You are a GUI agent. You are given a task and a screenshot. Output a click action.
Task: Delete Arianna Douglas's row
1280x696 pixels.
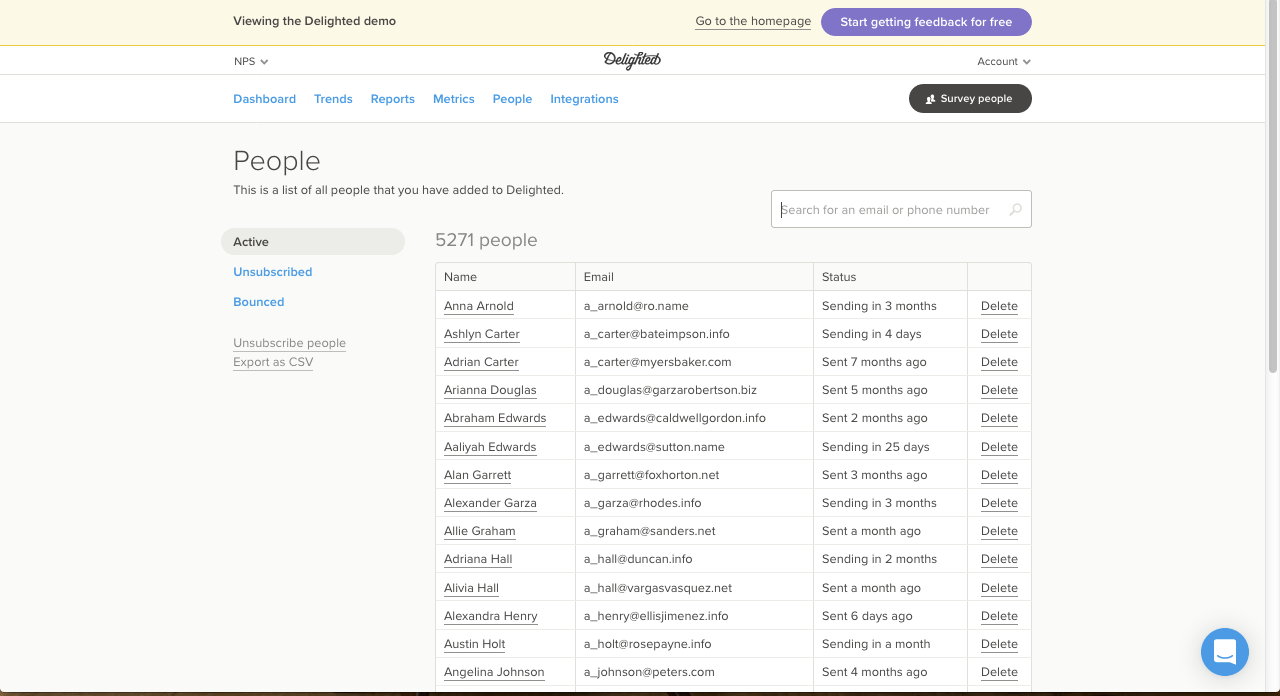pos(999,390)
